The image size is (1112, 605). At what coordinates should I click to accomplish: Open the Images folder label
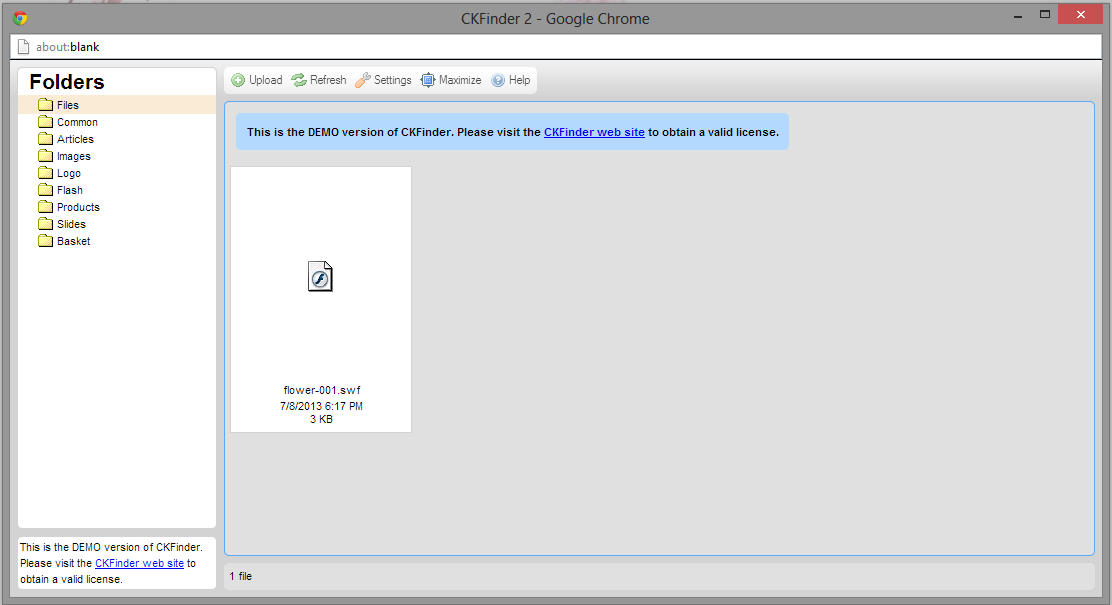[x=74, y=156]
